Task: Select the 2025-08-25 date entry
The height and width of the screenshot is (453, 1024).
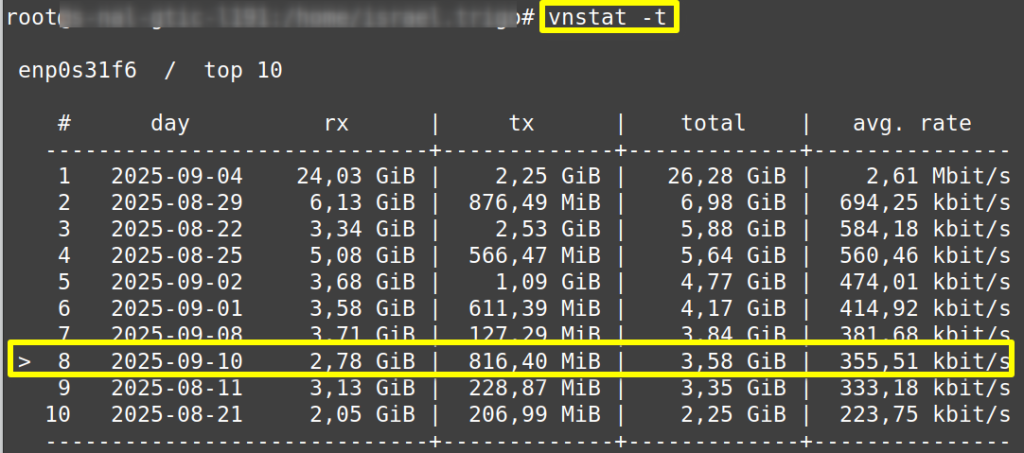Action: pyautogui.click(x=177, y=255)
